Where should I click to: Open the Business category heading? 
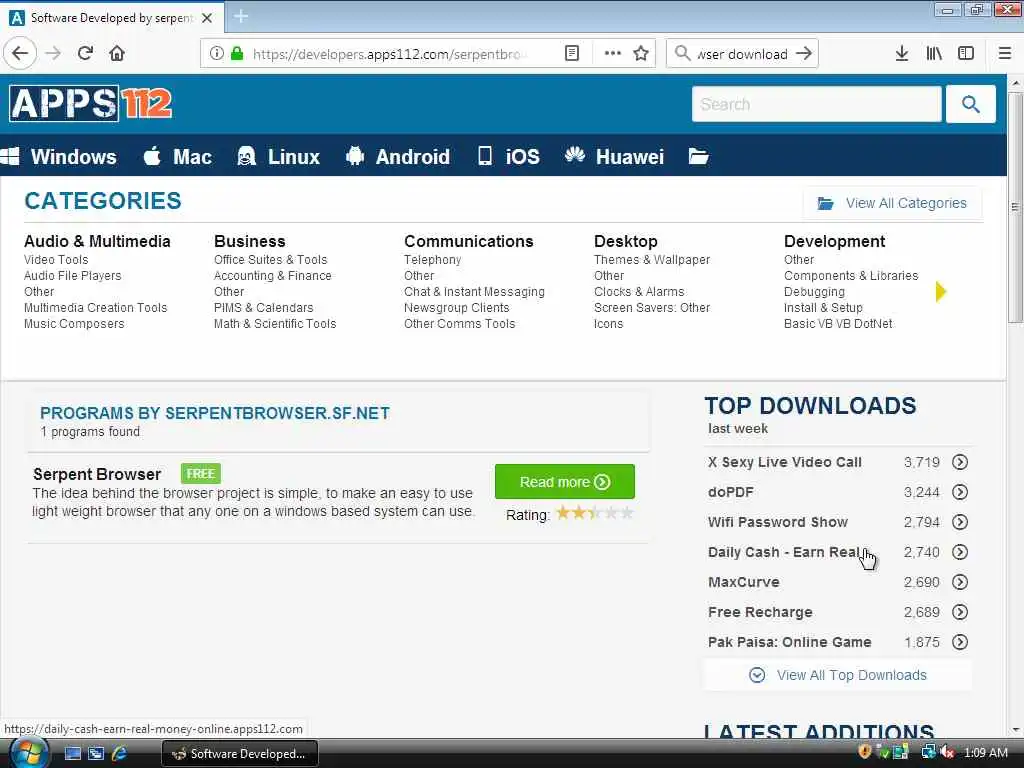[x=249, y=241]
